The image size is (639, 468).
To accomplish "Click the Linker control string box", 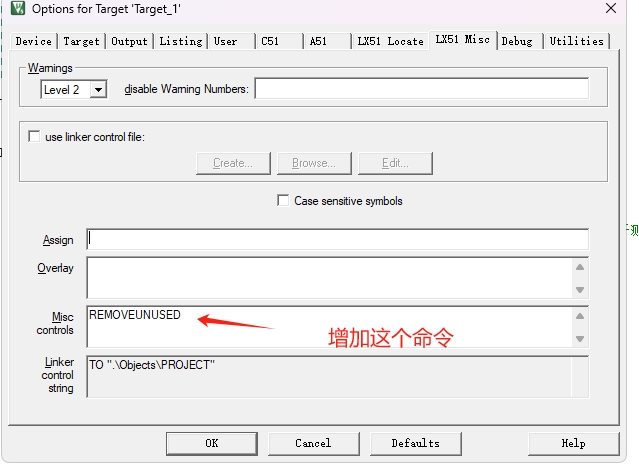I will point(337,376).
